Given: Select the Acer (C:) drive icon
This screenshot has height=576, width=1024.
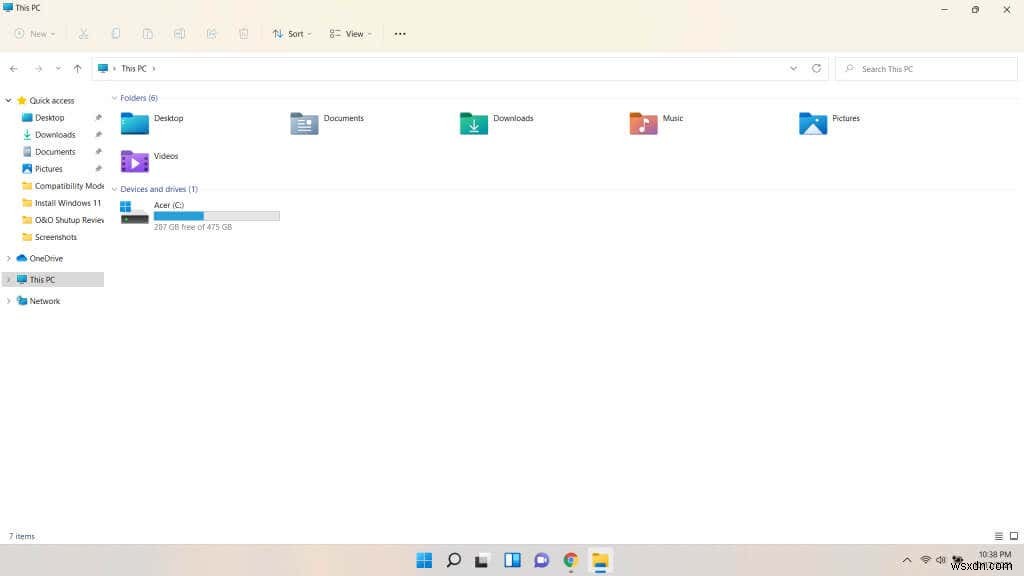Looking at the screenshot, I should pyautogui.click(x=135, y=213).
